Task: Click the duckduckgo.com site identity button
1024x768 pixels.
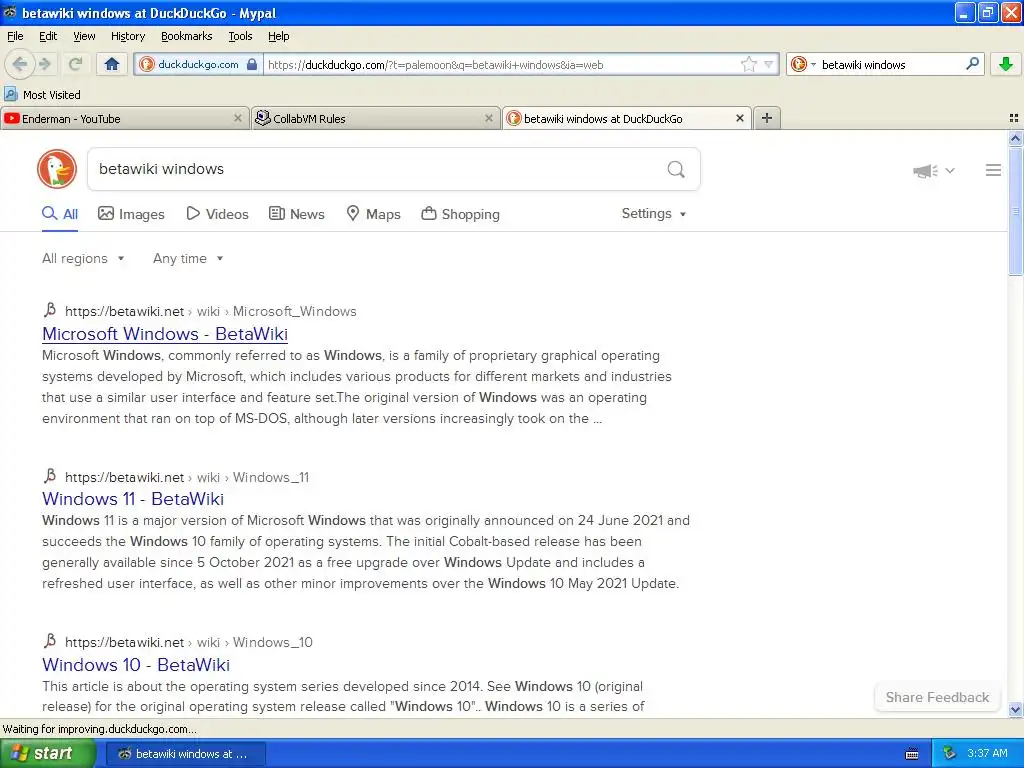Action: 198,64
